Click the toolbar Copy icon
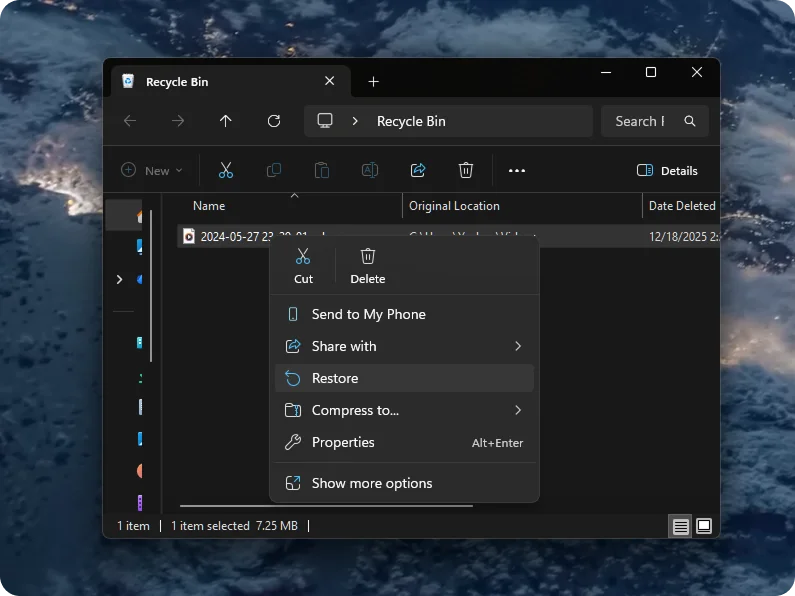795x596 pixels. coord(274,170)
